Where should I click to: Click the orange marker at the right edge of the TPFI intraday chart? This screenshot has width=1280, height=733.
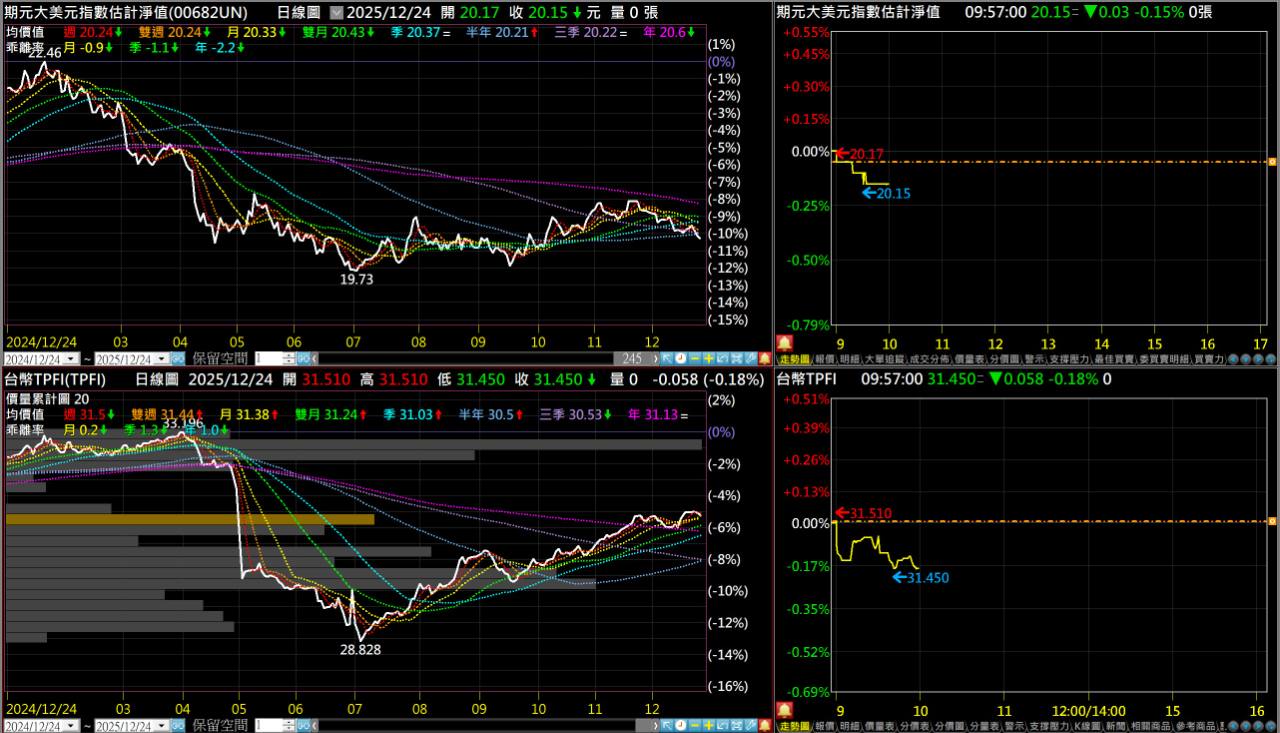click(1272, 521)
